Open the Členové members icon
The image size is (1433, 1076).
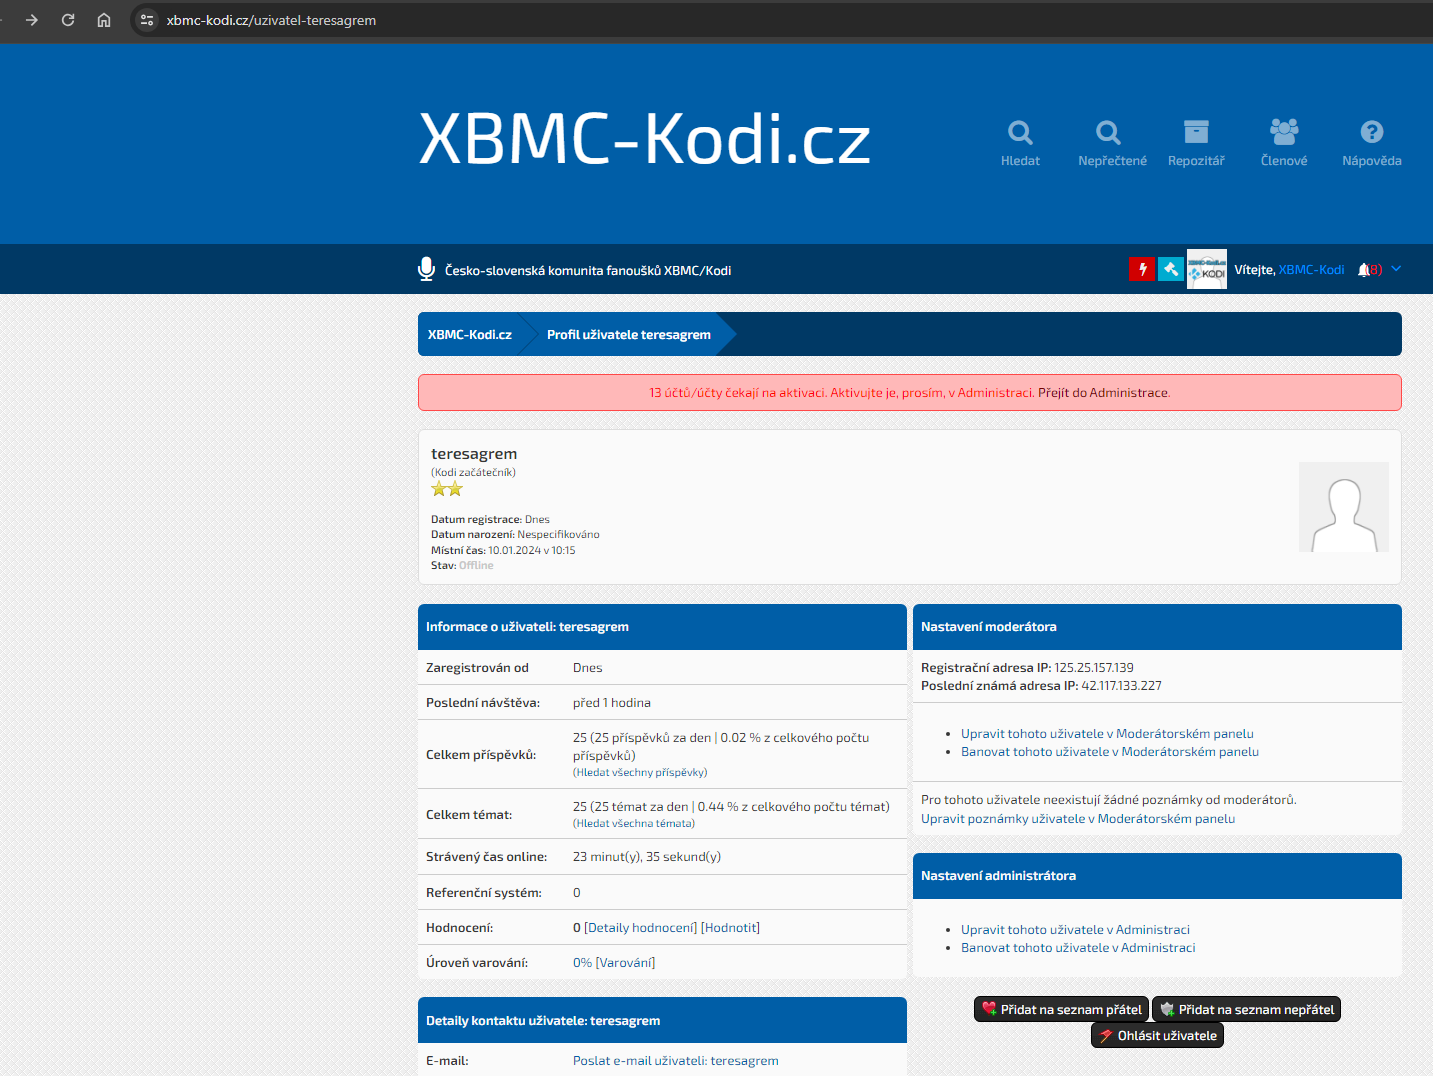[1284, 133]
